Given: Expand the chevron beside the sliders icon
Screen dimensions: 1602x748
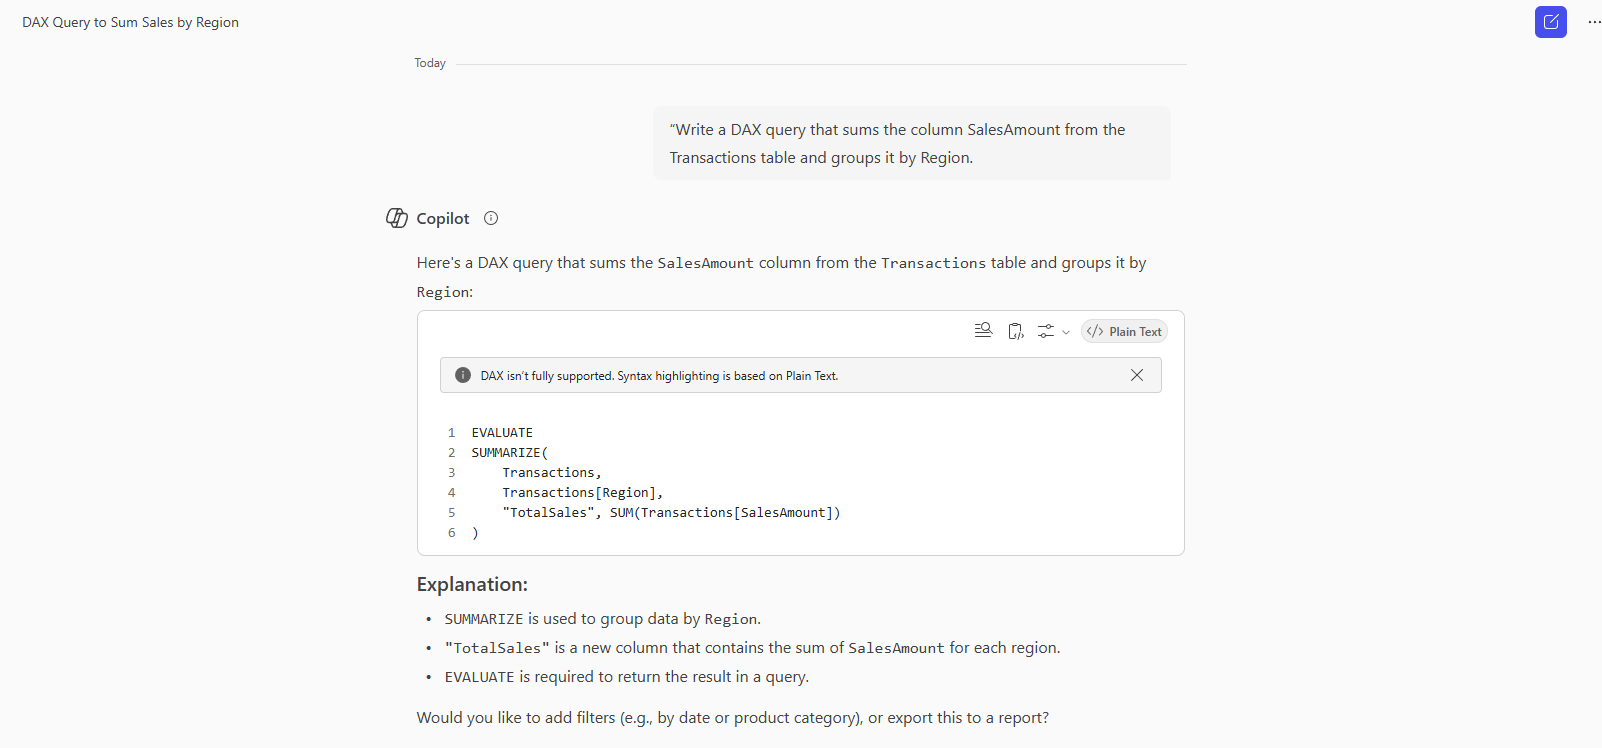Looking at the screenshot, I should 1066,332.
